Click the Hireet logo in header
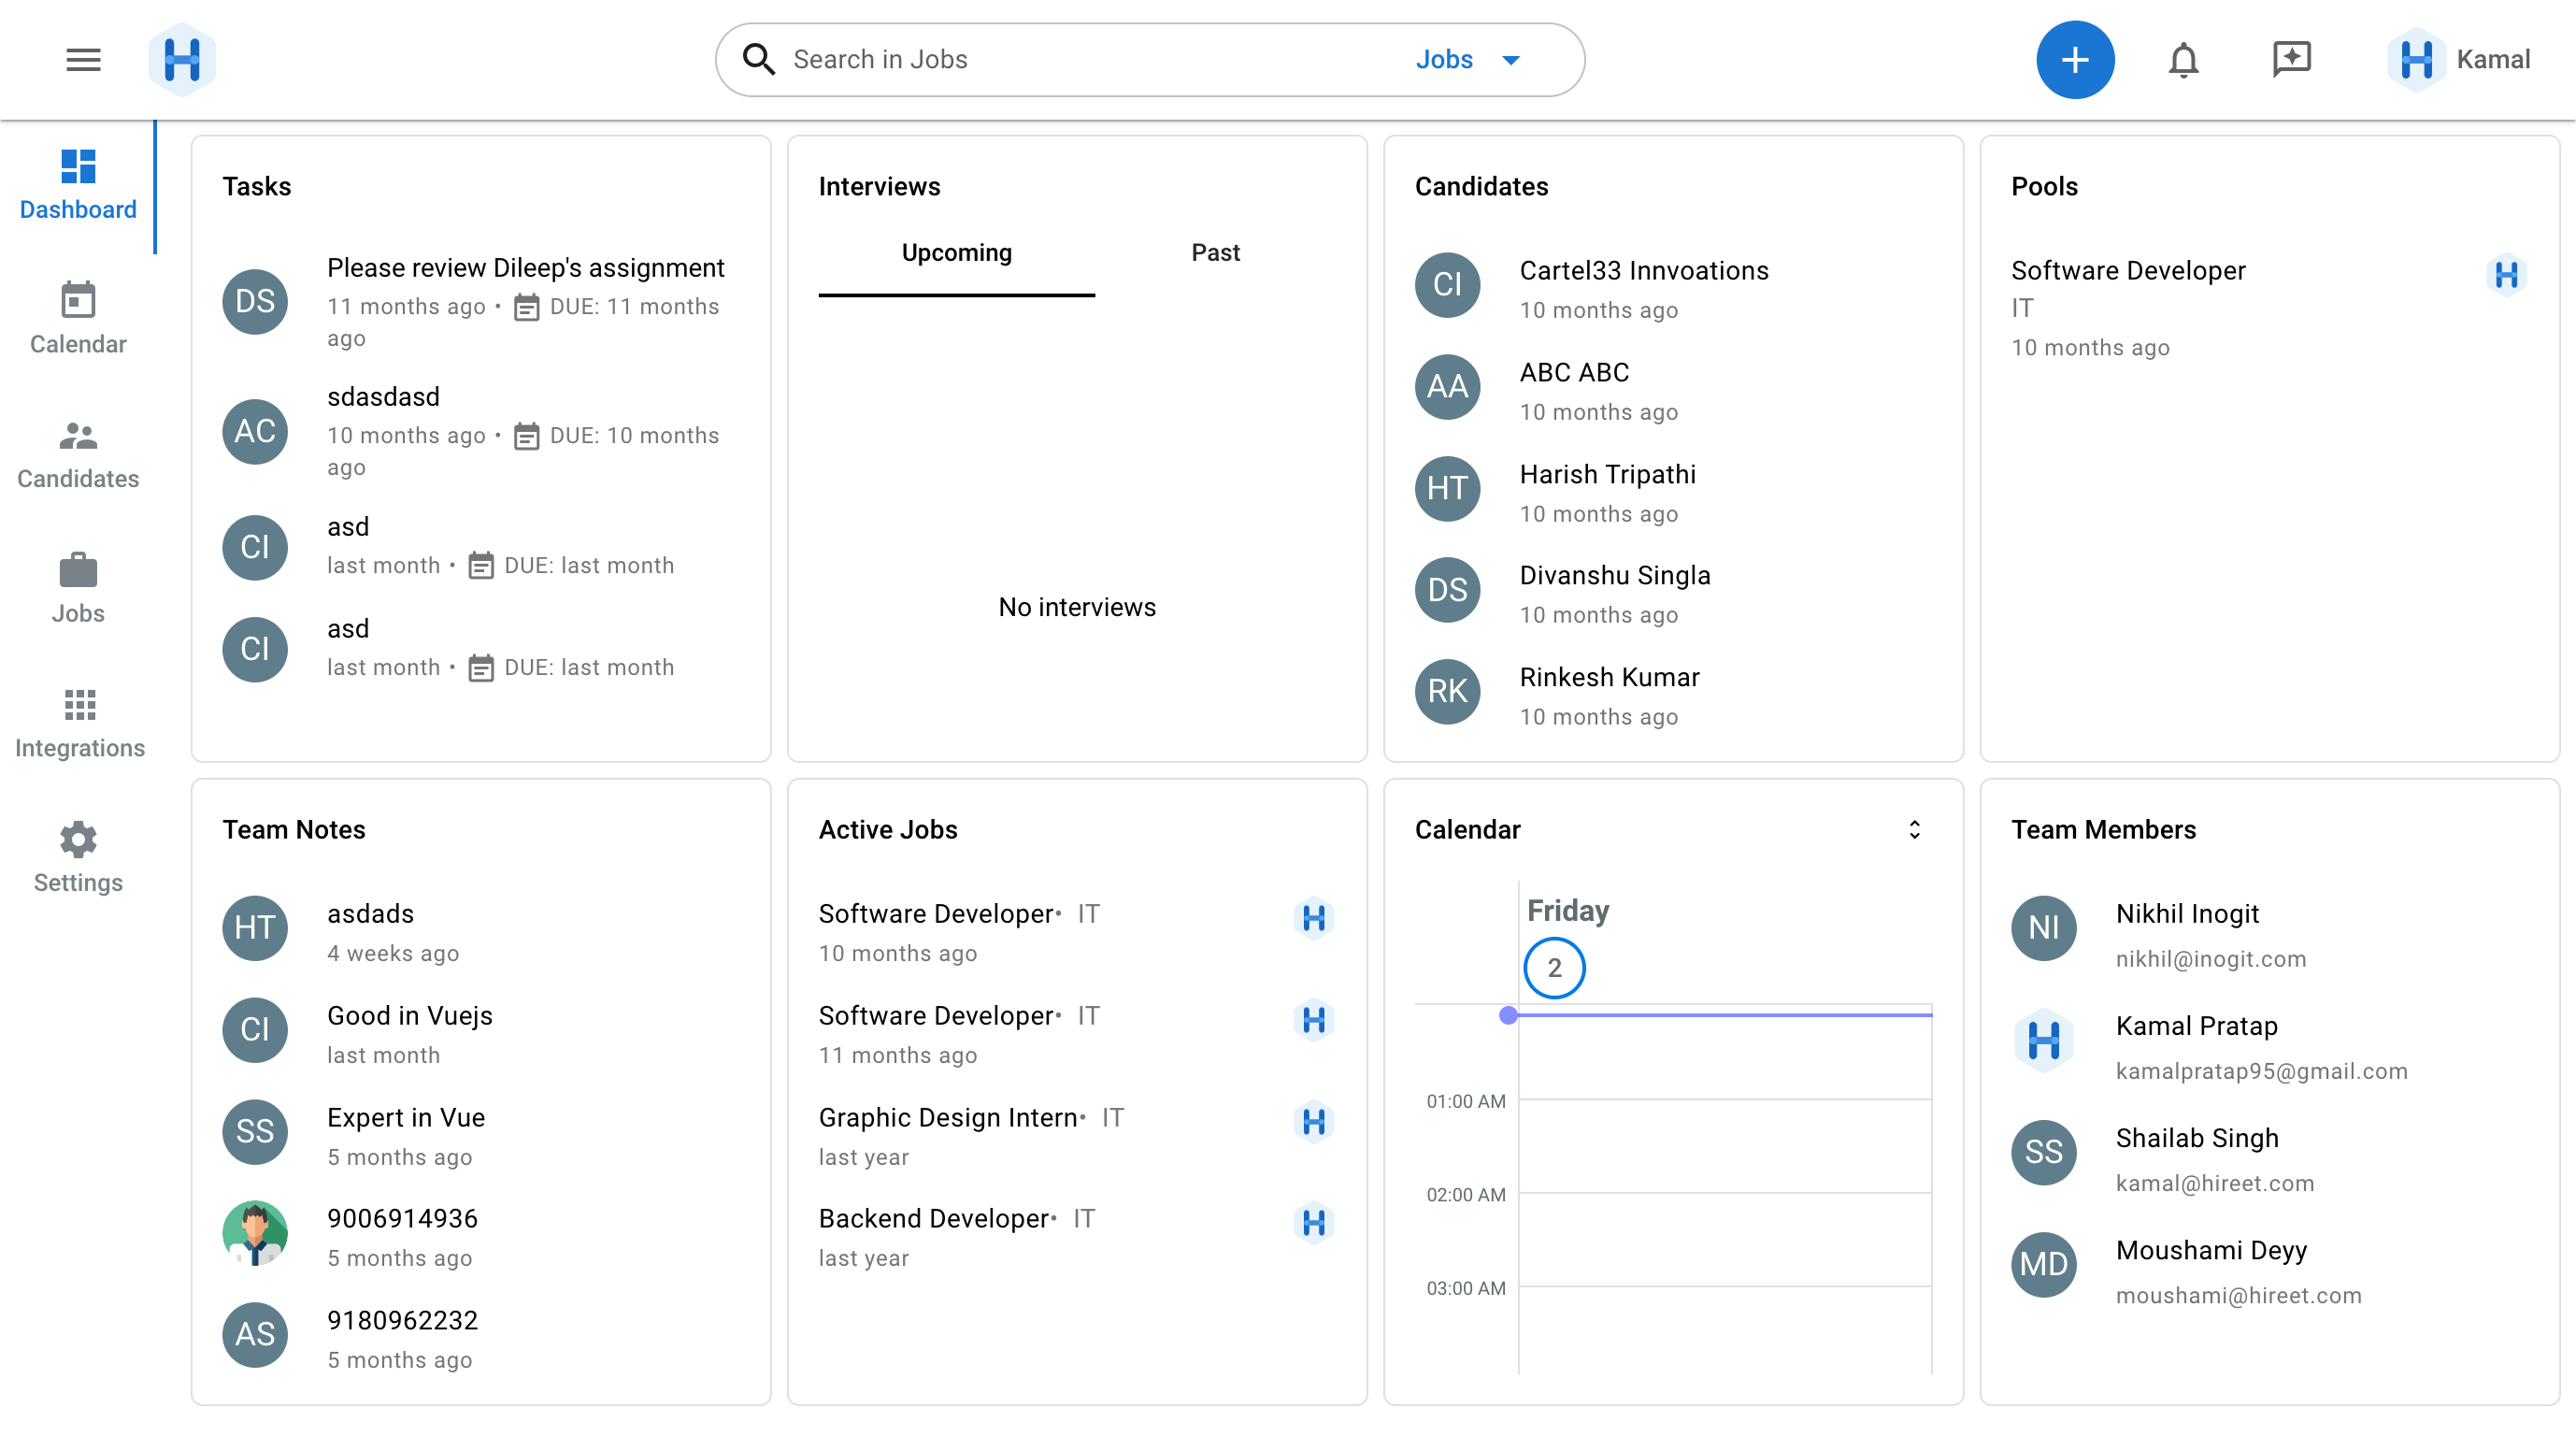The image size is (2576, 1436). tap(182, 60)
